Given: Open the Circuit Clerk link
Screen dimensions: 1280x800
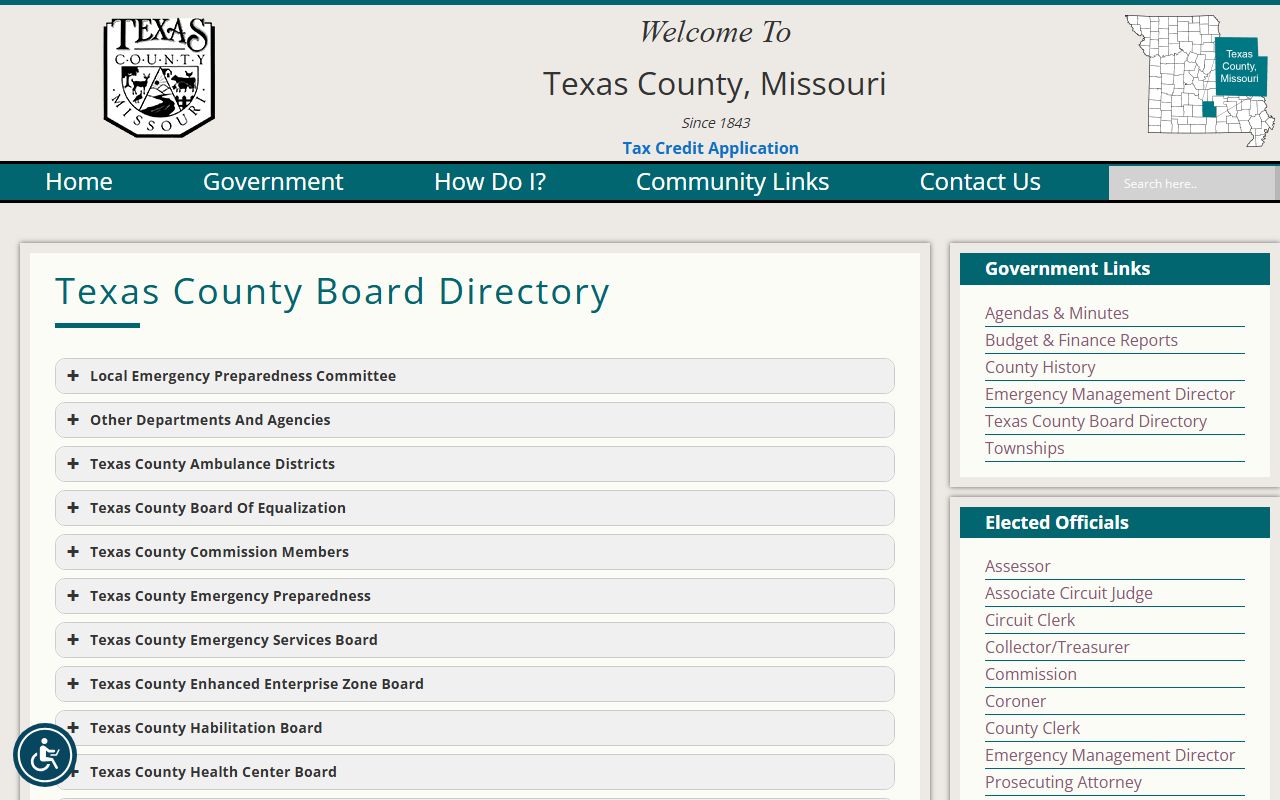Looking at the screenshot, I should (x=1030, y=620).
